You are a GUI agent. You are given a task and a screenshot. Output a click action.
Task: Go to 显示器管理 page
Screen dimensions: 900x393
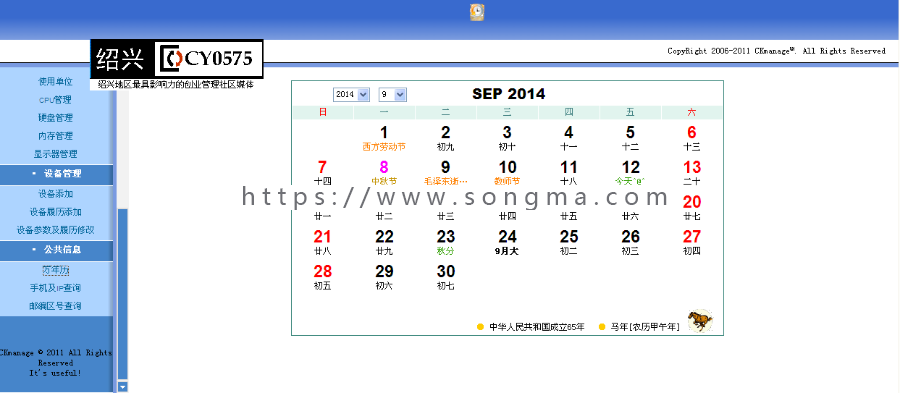(x=56, y=154)
